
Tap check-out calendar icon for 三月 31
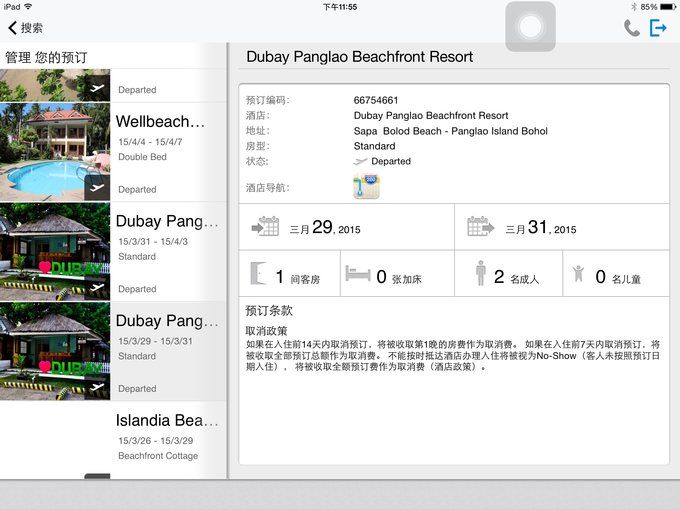tap(481, 226)
